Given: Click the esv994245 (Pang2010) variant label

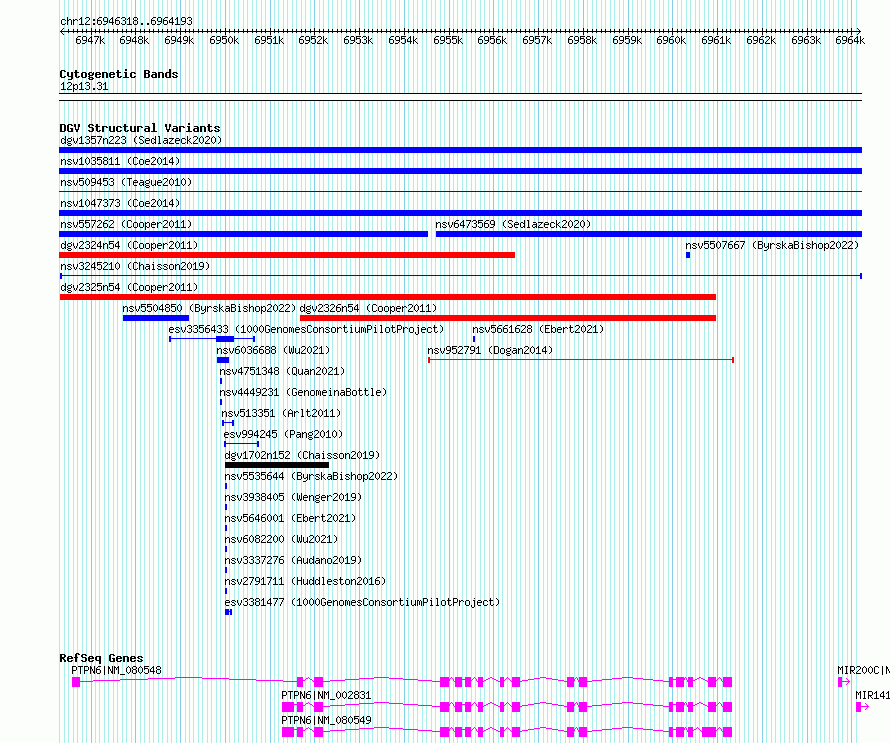Looking at the screenshot, I should pyautogui.click(x=283, y=434).
